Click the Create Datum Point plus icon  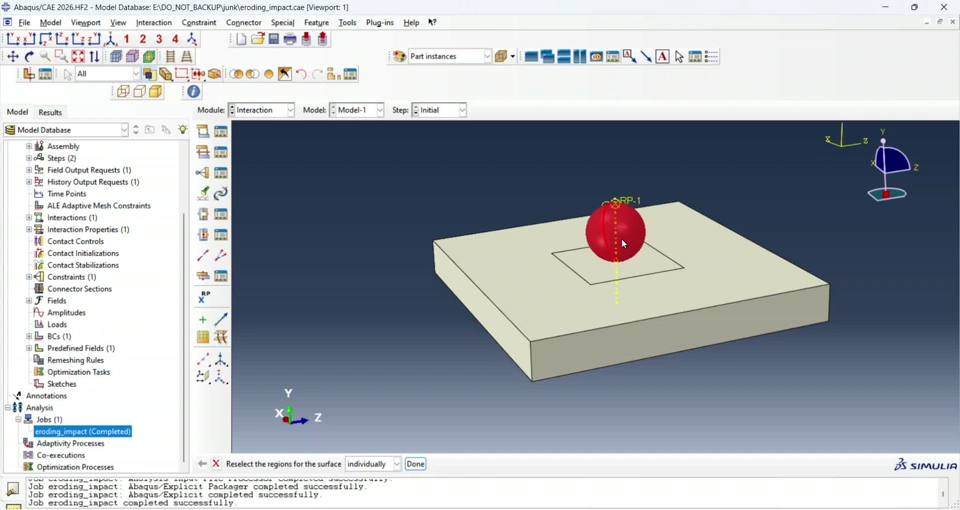203,320
